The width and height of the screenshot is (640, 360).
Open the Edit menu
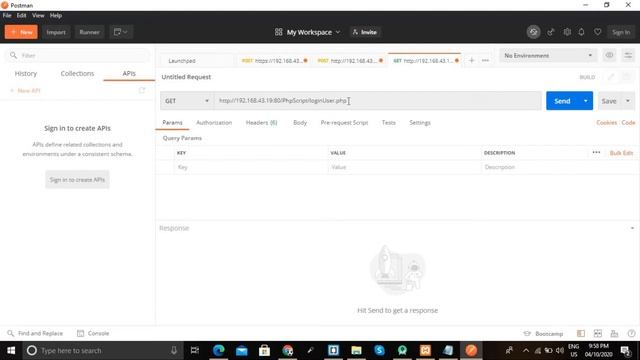21,15
